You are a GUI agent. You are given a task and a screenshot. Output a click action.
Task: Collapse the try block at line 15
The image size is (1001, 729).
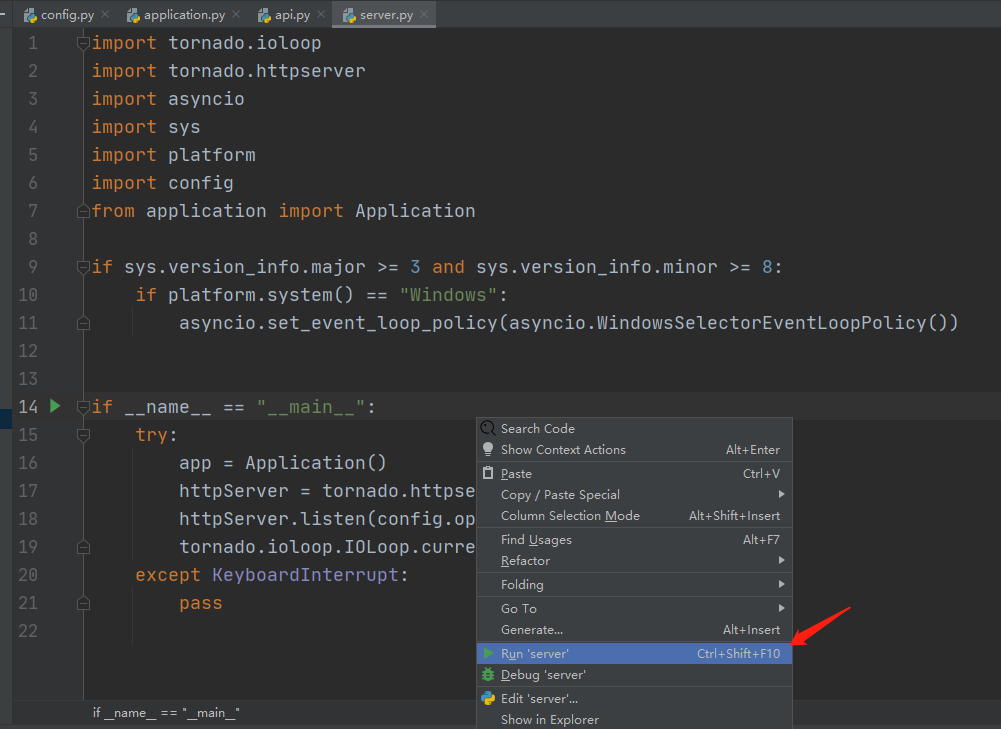pyautogui.click(x=83, y=435)
